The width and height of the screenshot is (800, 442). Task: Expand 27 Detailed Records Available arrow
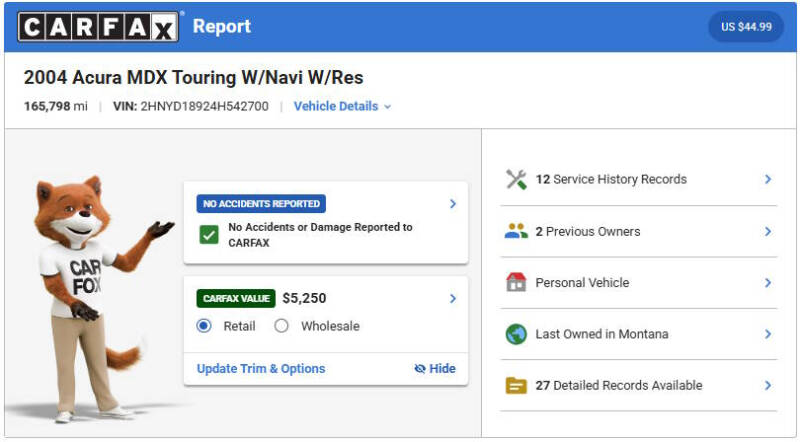(x=768, y=385)
